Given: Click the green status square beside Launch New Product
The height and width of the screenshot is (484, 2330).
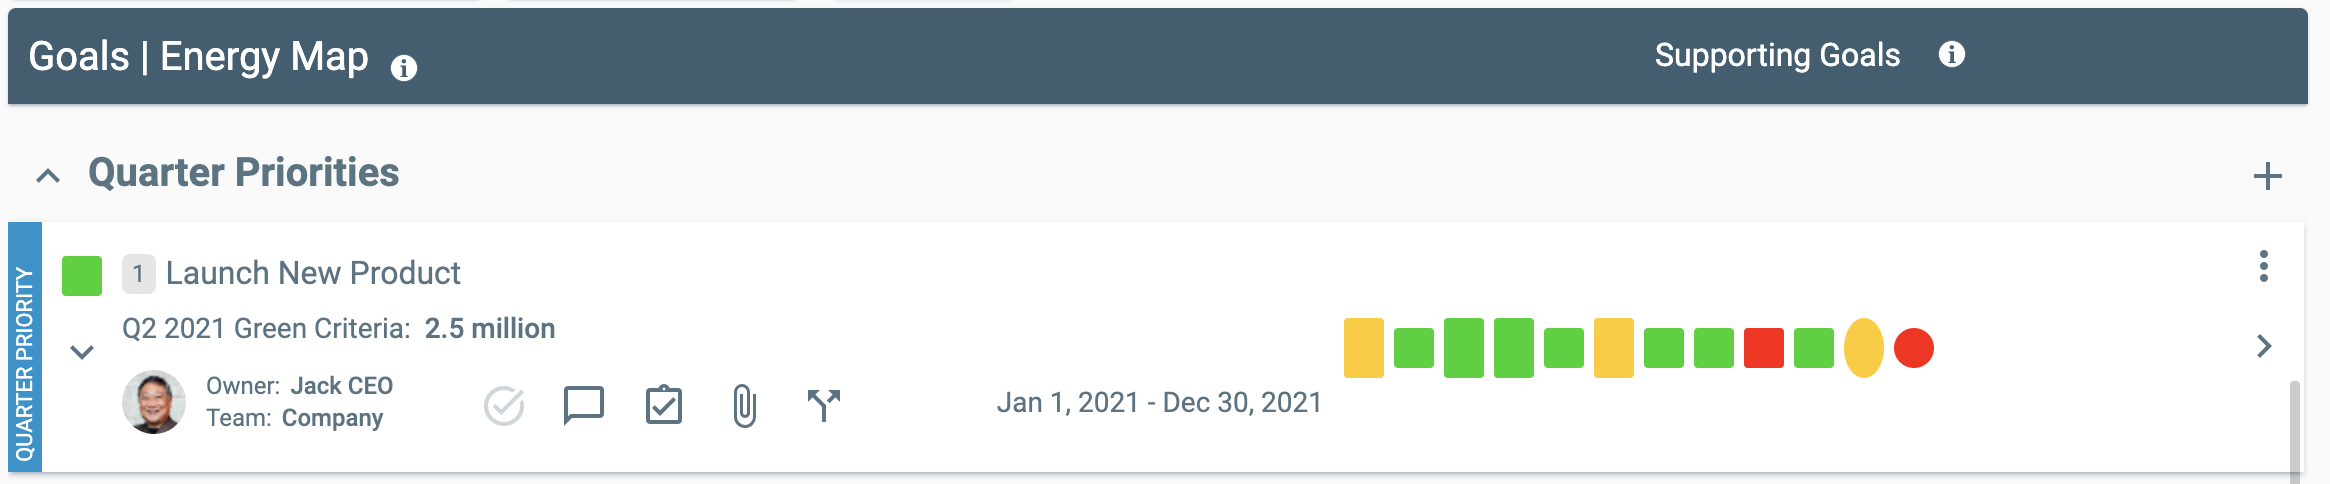Looking at the screenshot, I should click(x=82, y=276).
